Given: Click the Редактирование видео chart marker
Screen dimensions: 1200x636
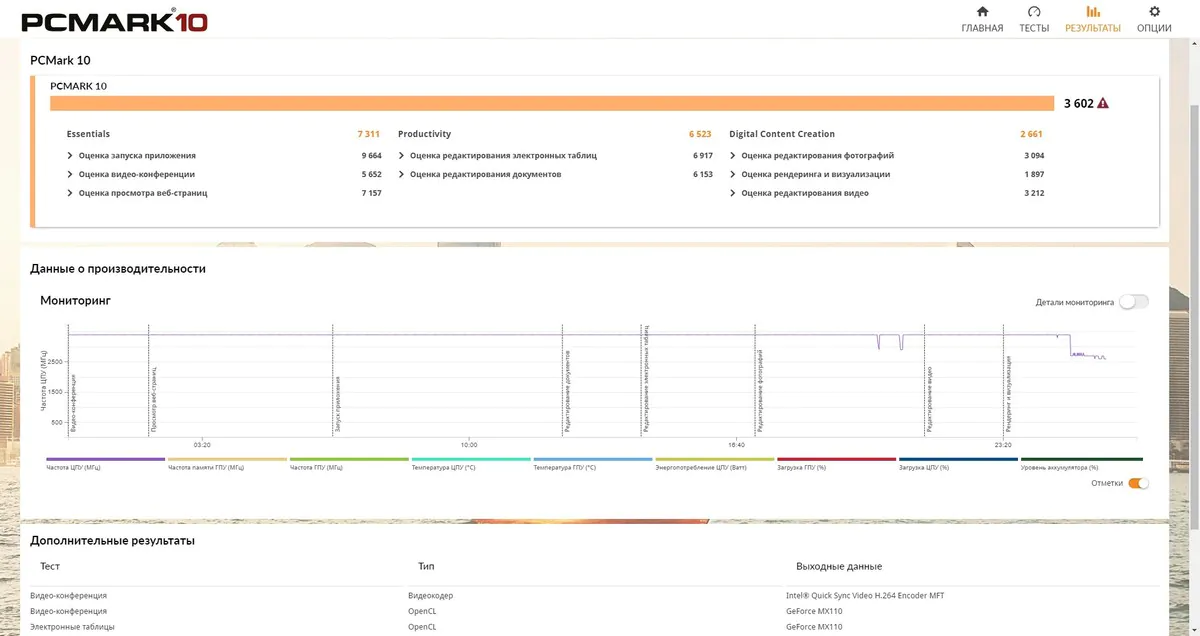Looking at the screenshot, I should [x=930, y=399].
